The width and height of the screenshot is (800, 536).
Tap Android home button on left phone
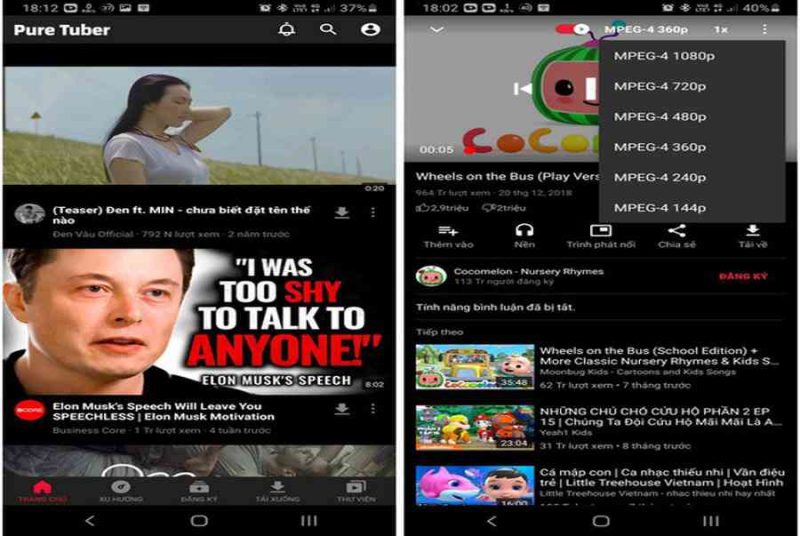(199, 521)
